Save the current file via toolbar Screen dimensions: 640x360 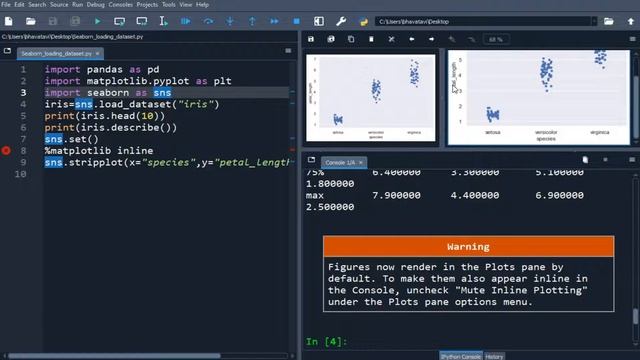click(x=53, y=21)
